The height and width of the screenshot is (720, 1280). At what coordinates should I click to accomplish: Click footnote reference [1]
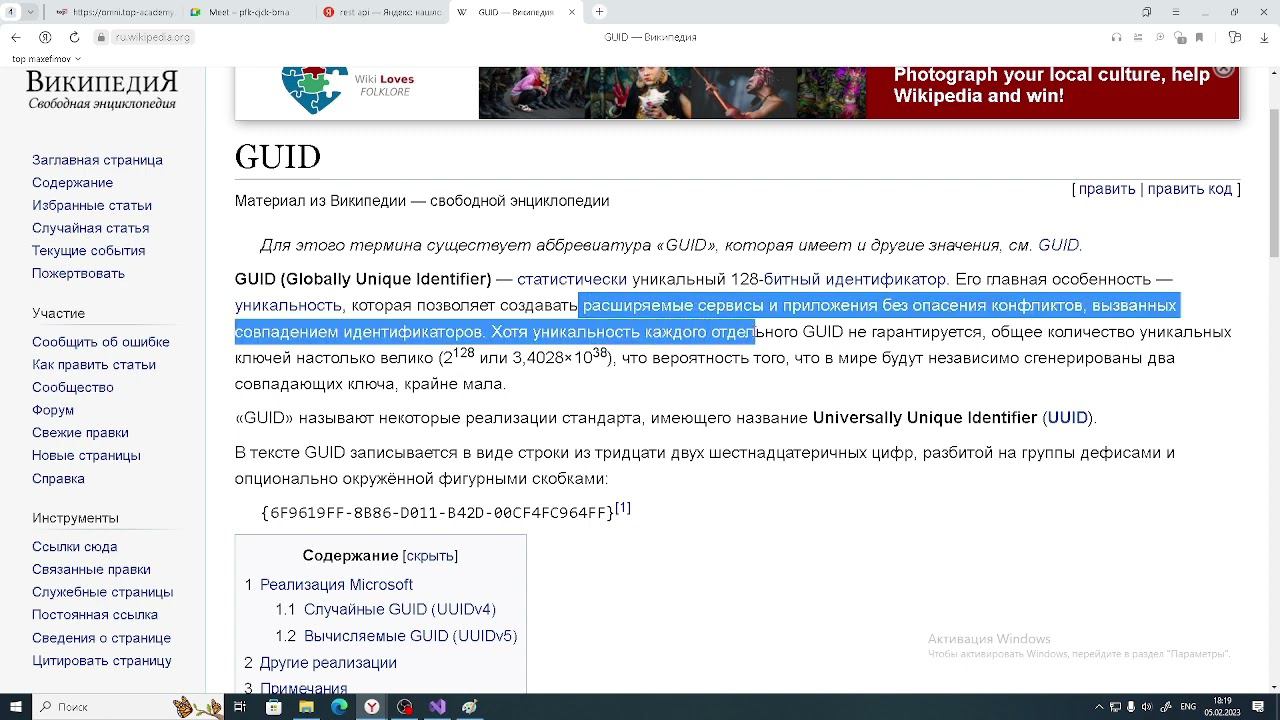(623, 508)
